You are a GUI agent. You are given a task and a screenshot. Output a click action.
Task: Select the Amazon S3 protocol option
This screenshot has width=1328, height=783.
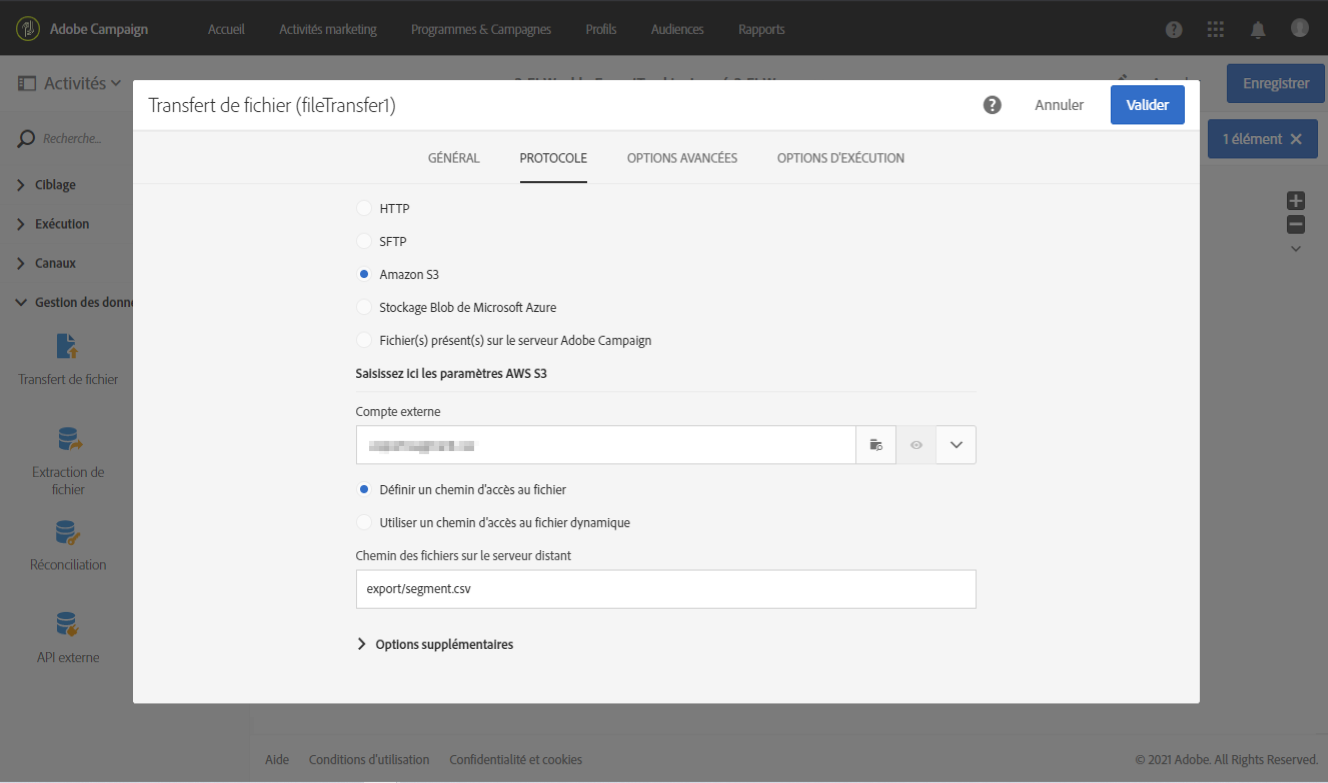pyautogui.click(x=364, y=275)
